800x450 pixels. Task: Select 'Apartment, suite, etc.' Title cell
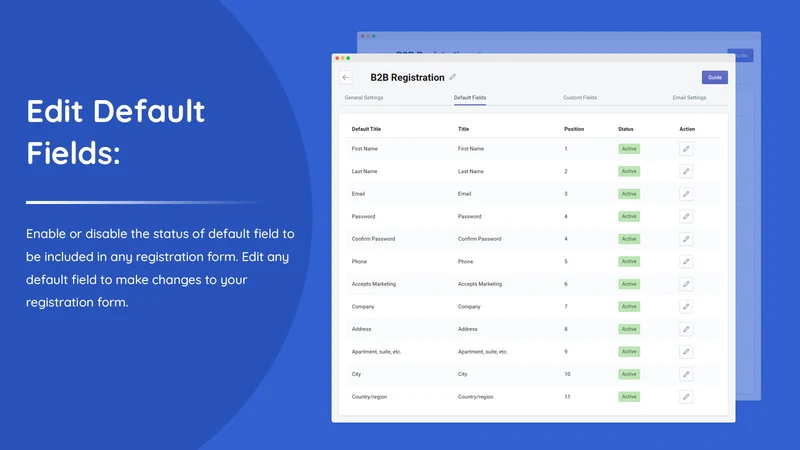483,352
